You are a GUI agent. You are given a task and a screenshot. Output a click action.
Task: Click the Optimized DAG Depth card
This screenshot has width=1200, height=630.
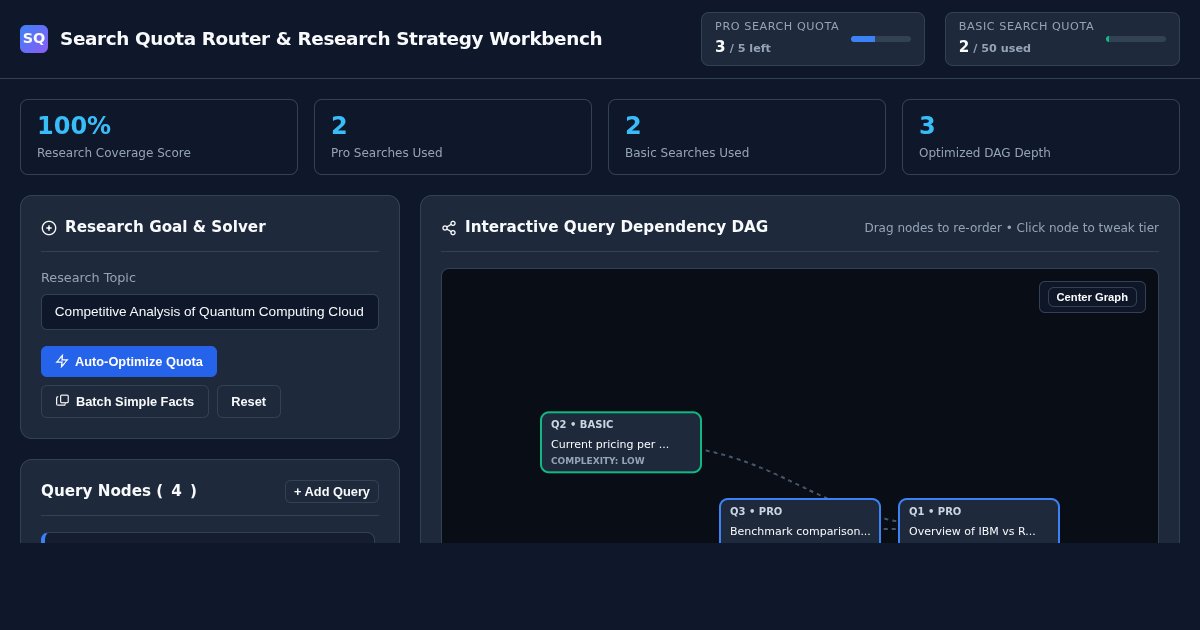coord(1041,137)
